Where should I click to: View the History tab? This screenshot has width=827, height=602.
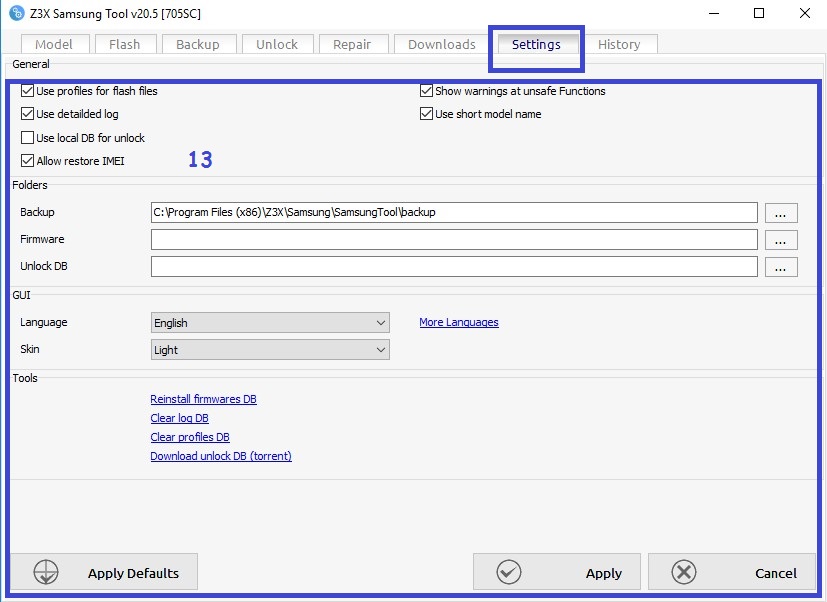coord(619,44)
